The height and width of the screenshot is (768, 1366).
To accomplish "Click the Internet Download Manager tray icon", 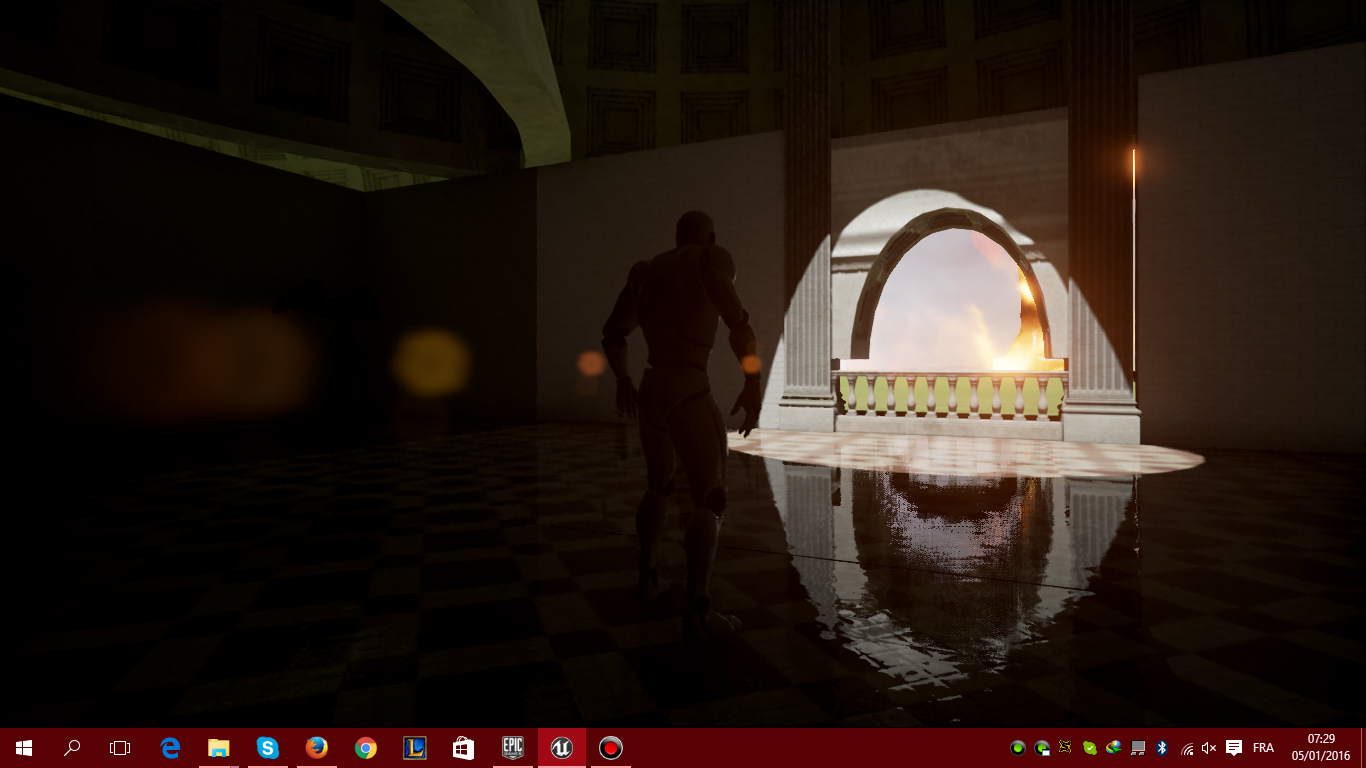I will pos(1113,748).
